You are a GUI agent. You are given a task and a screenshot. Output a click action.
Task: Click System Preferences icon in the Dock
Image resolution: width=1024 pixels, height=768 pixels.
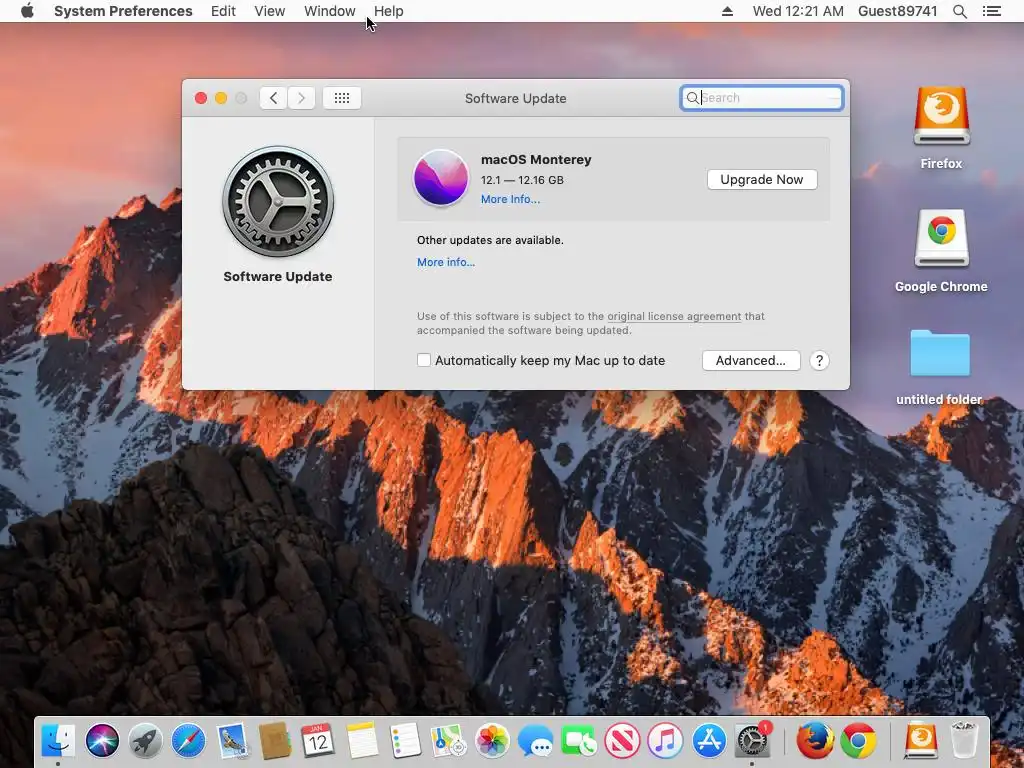[x=752, y=741]
